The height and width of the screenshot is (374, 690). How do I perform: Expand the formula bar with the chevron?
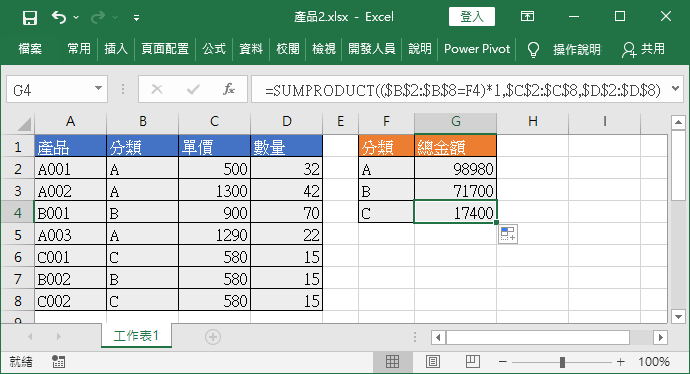[x=676, y=89]
